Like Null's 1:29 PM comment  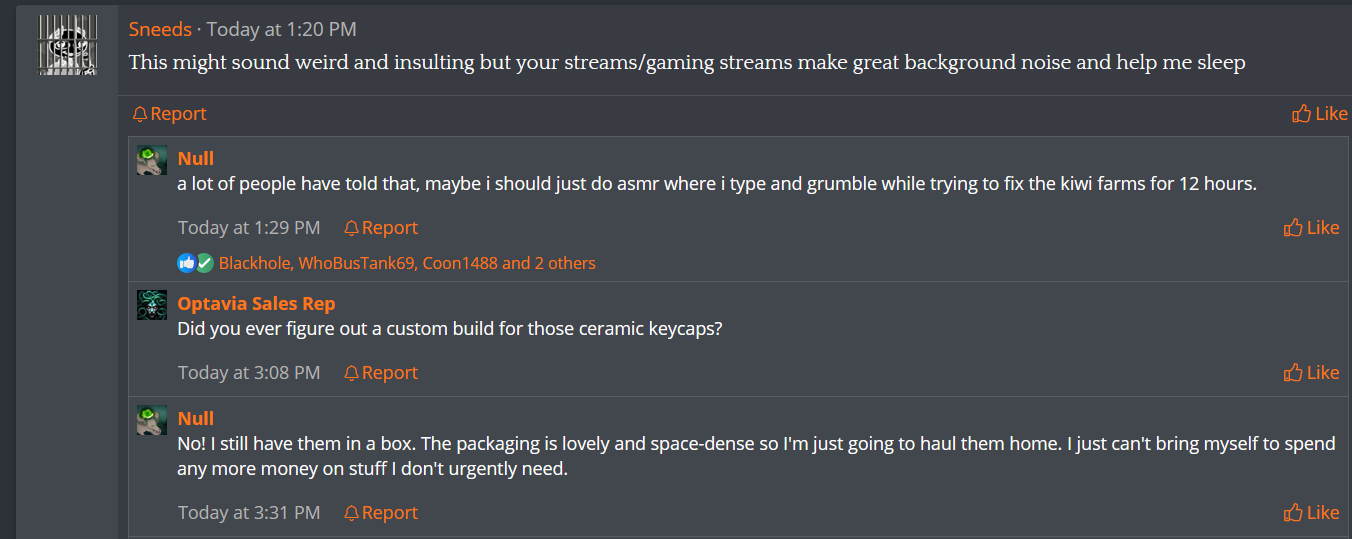click(1311, 228)
